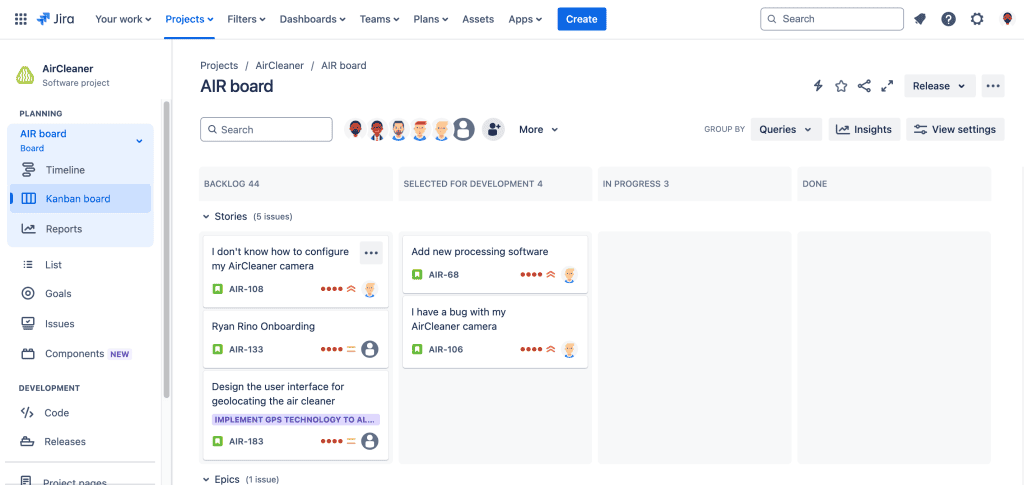
Task: Enter full screen mode icon
Action: click(887, 86)
